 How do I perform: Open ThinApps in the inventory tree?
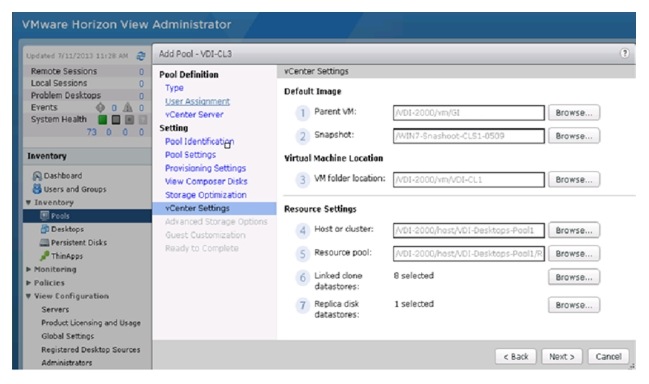(67, 256)
